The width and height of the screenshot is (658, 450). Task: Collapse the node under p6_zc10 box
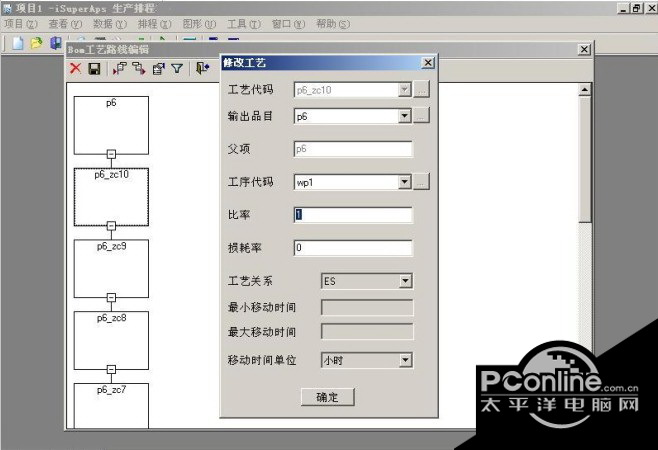tap(111, 226)
